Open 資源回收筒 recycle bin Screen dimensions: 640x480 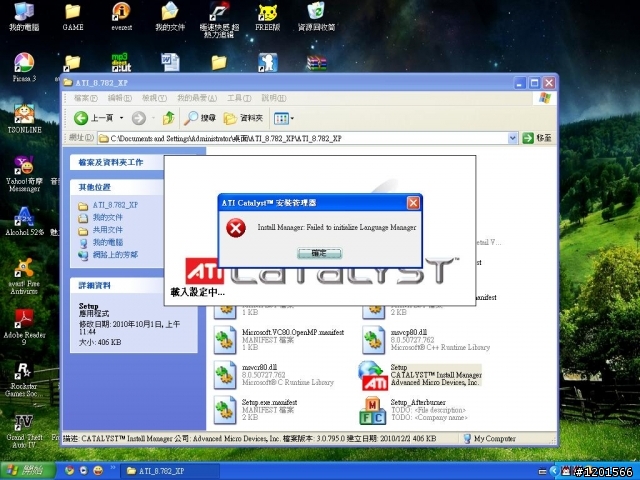point(316,17)
